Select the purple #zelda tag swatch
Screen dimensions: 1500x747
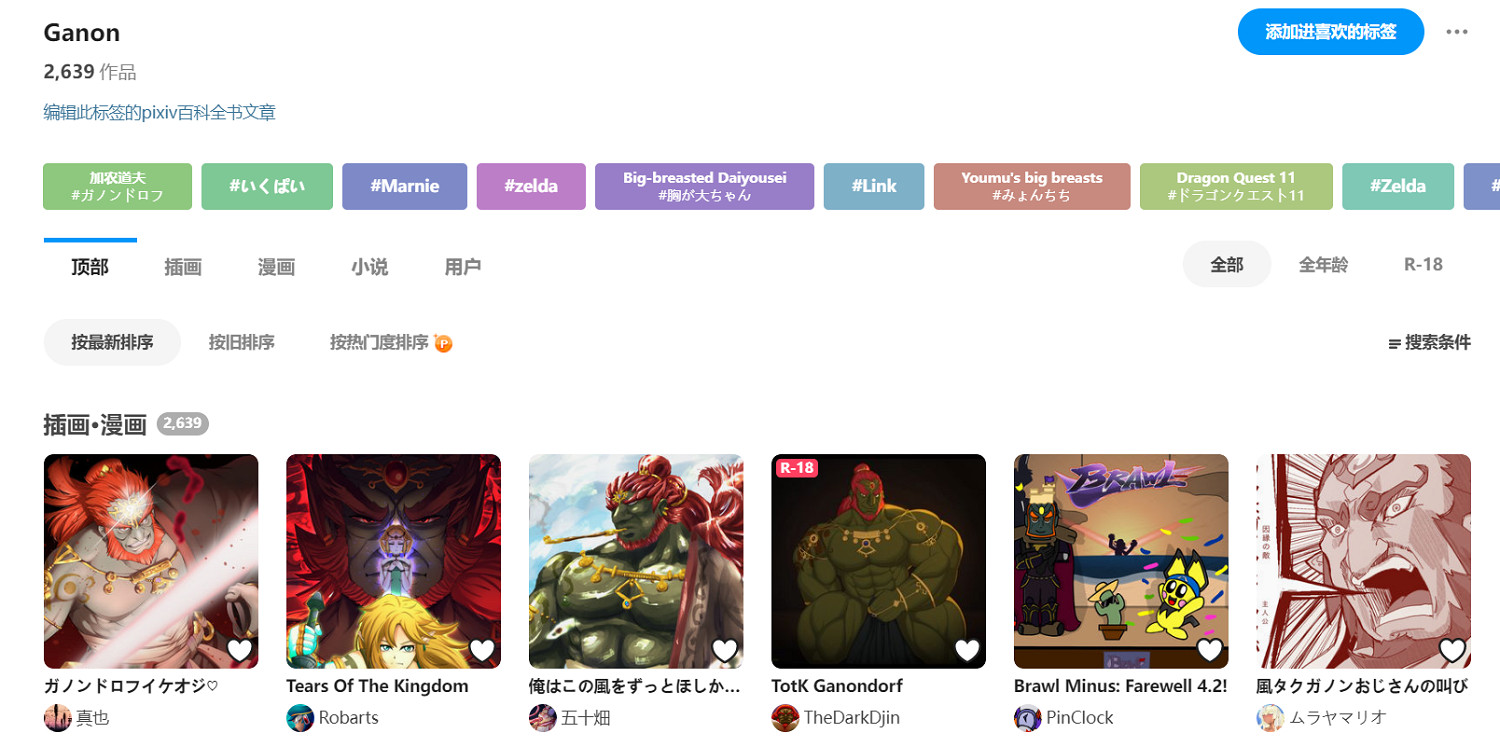tap(531, 186)
